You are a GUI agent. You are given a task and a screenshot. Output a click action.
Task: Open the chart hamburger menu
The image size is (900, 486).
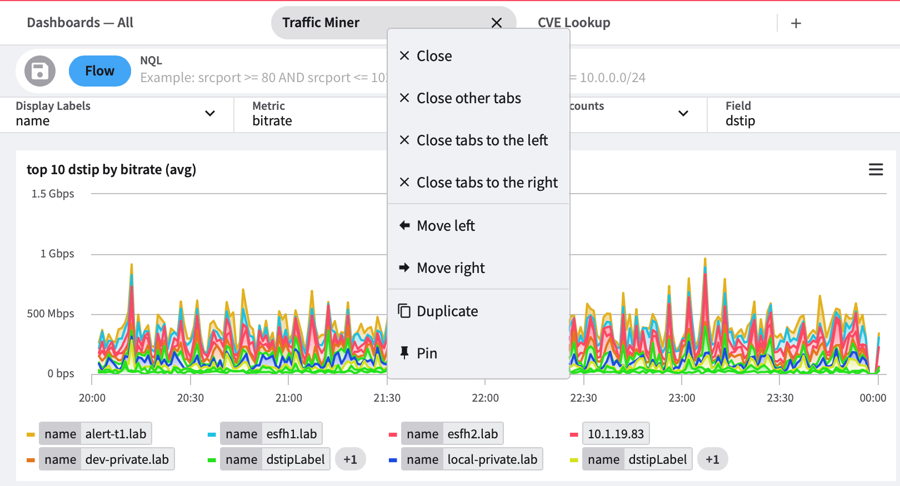click(x=875, y=170)
